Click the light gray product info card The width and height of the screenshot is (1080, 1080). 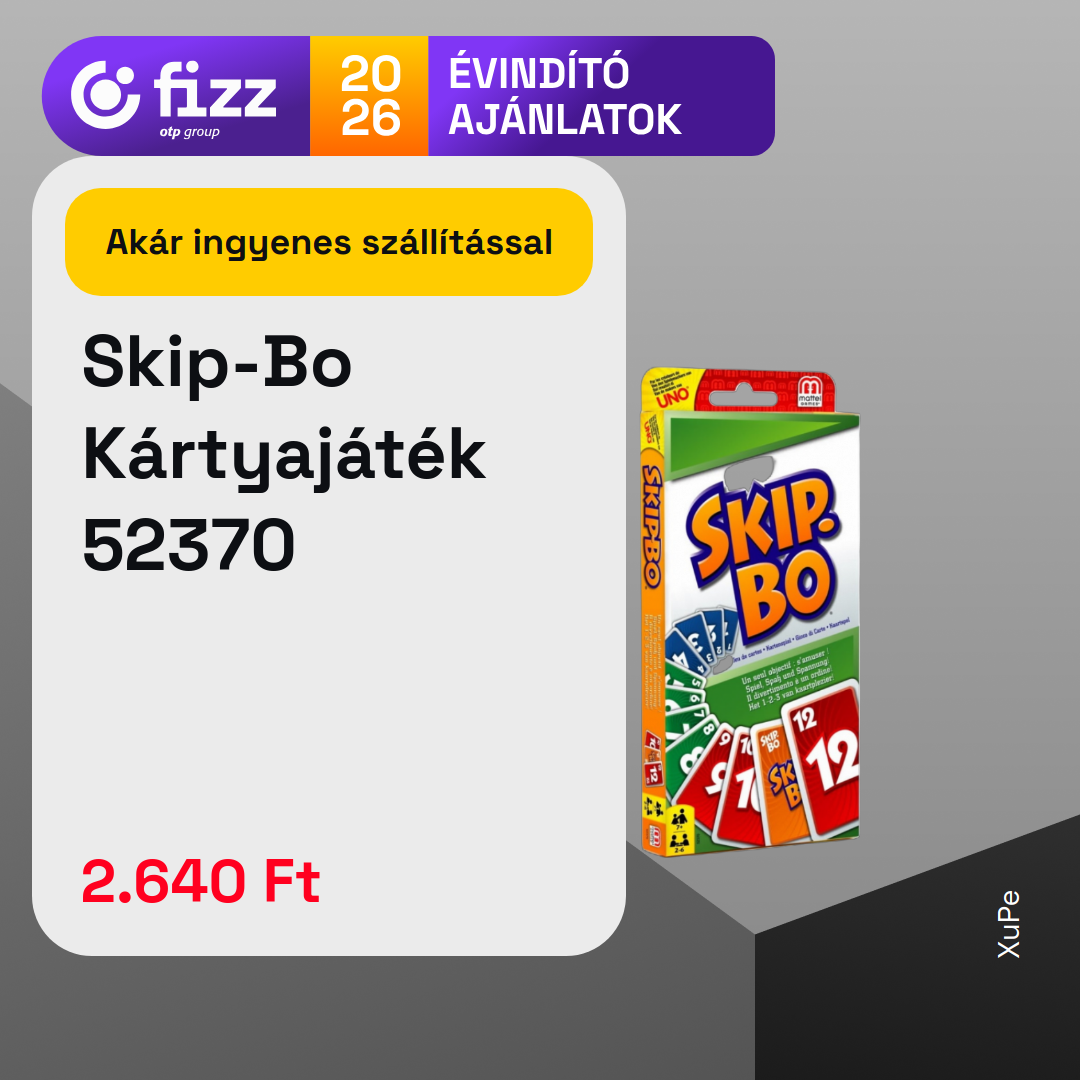coord(329,556)
